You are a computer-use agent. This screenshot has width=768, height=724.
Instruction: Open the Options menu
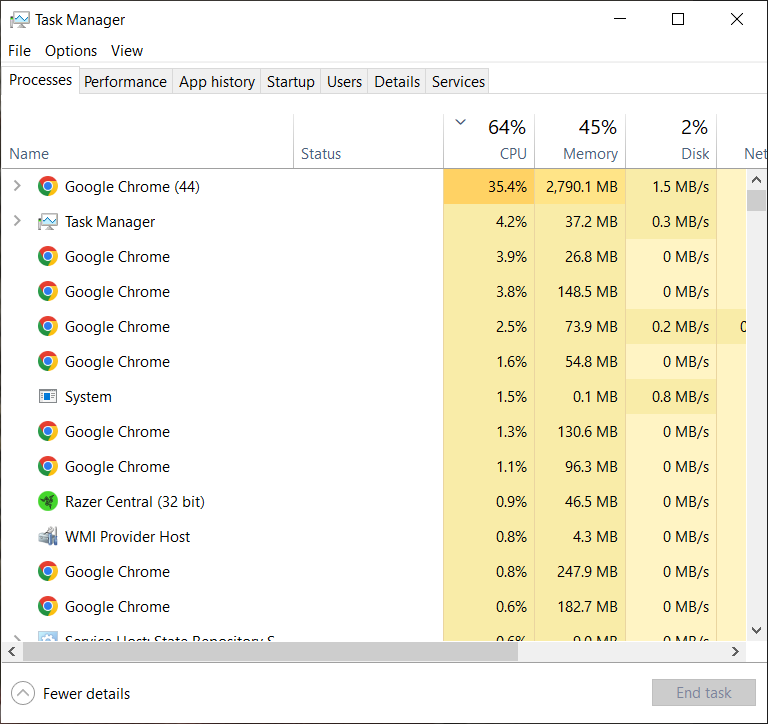pos(71,51)
